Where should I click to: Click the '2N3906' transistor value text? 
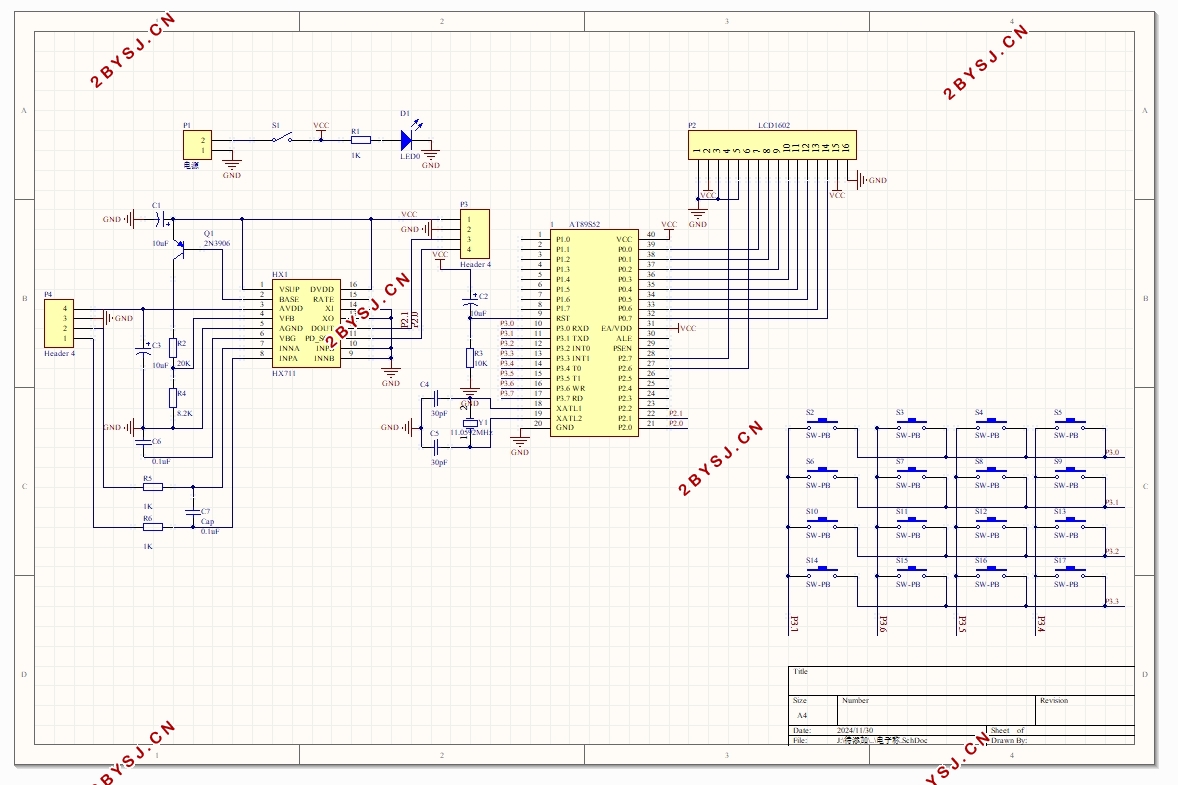point(217,243)
